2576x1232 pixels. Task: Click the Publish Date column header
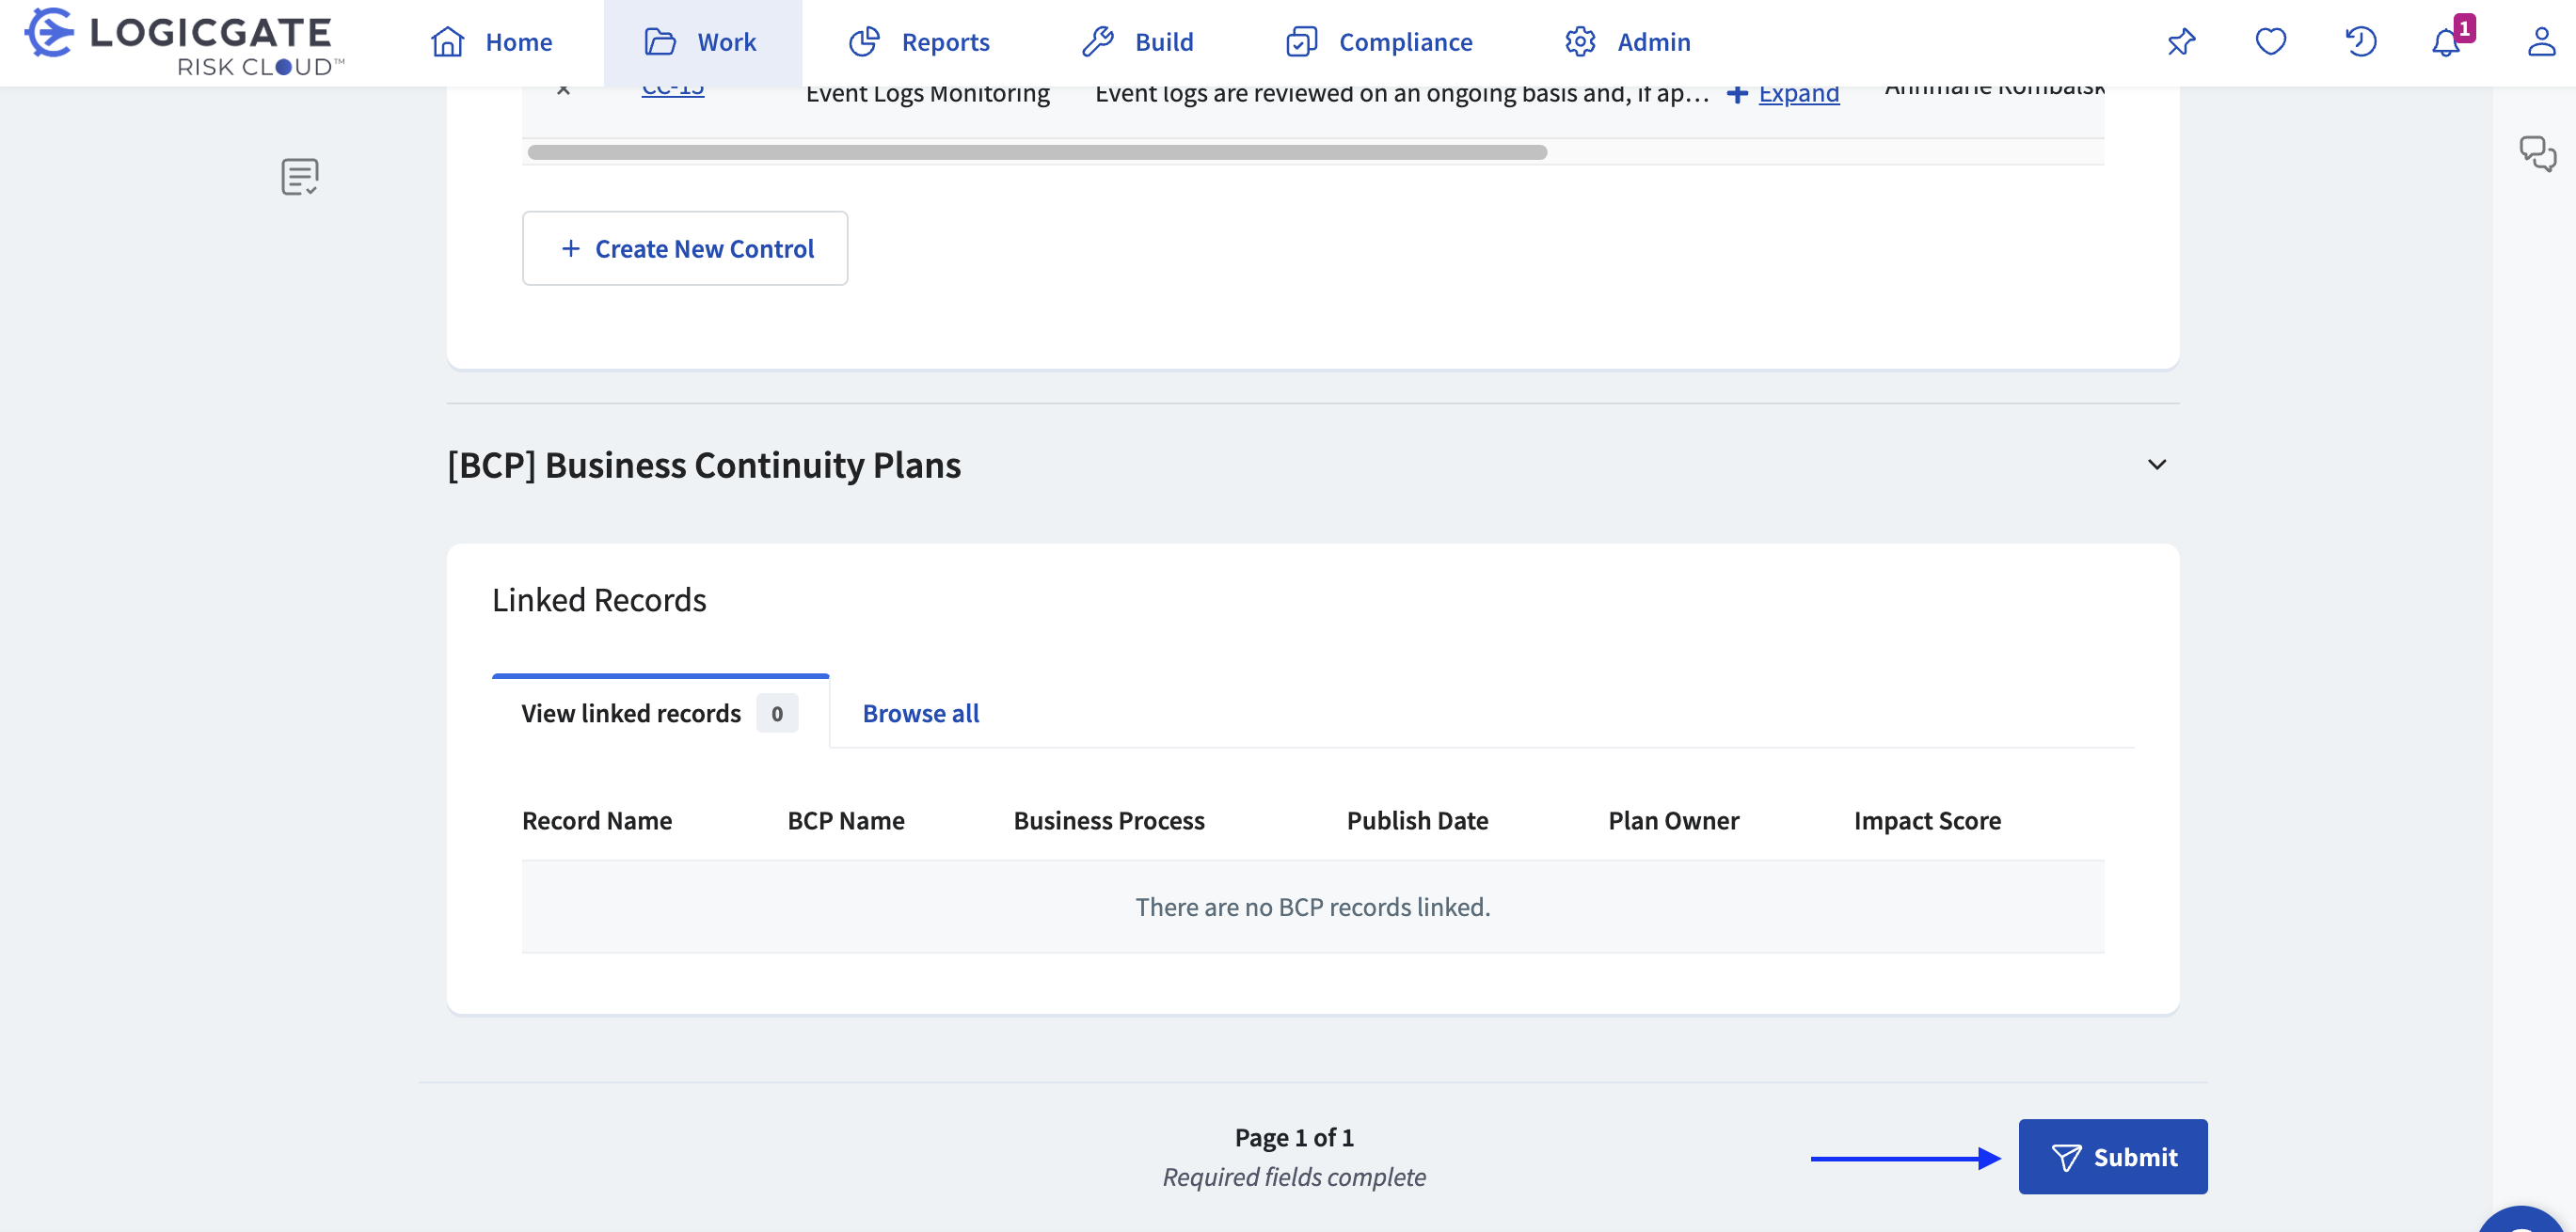tap(1417, 820)
